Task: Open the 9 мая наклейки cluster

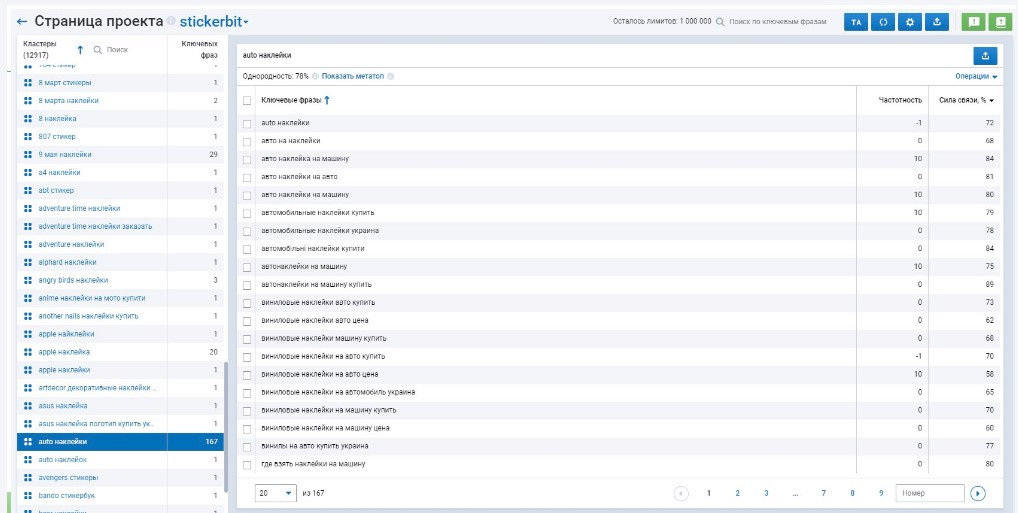Action: [65, 155]
